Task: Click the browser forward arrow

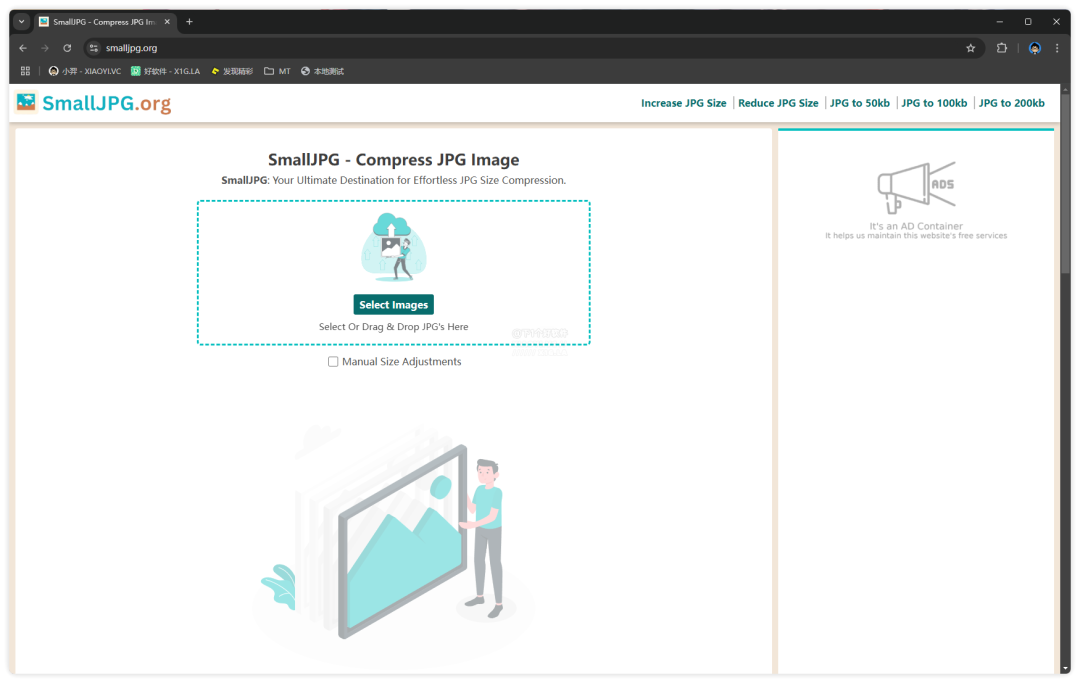Action: [x=45, y=48]
